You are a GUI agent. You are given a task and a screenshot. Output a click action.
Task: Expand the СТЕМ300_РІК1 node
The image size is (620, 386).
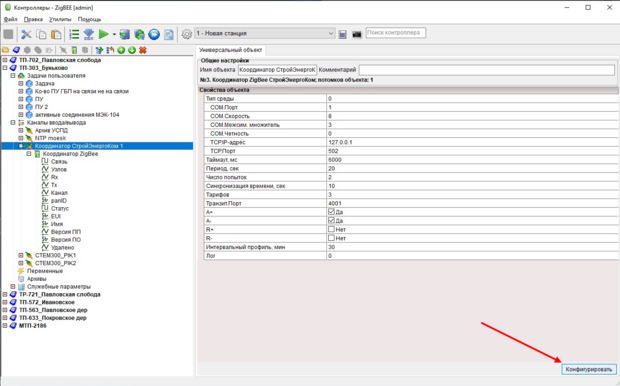tap(21, 255)
